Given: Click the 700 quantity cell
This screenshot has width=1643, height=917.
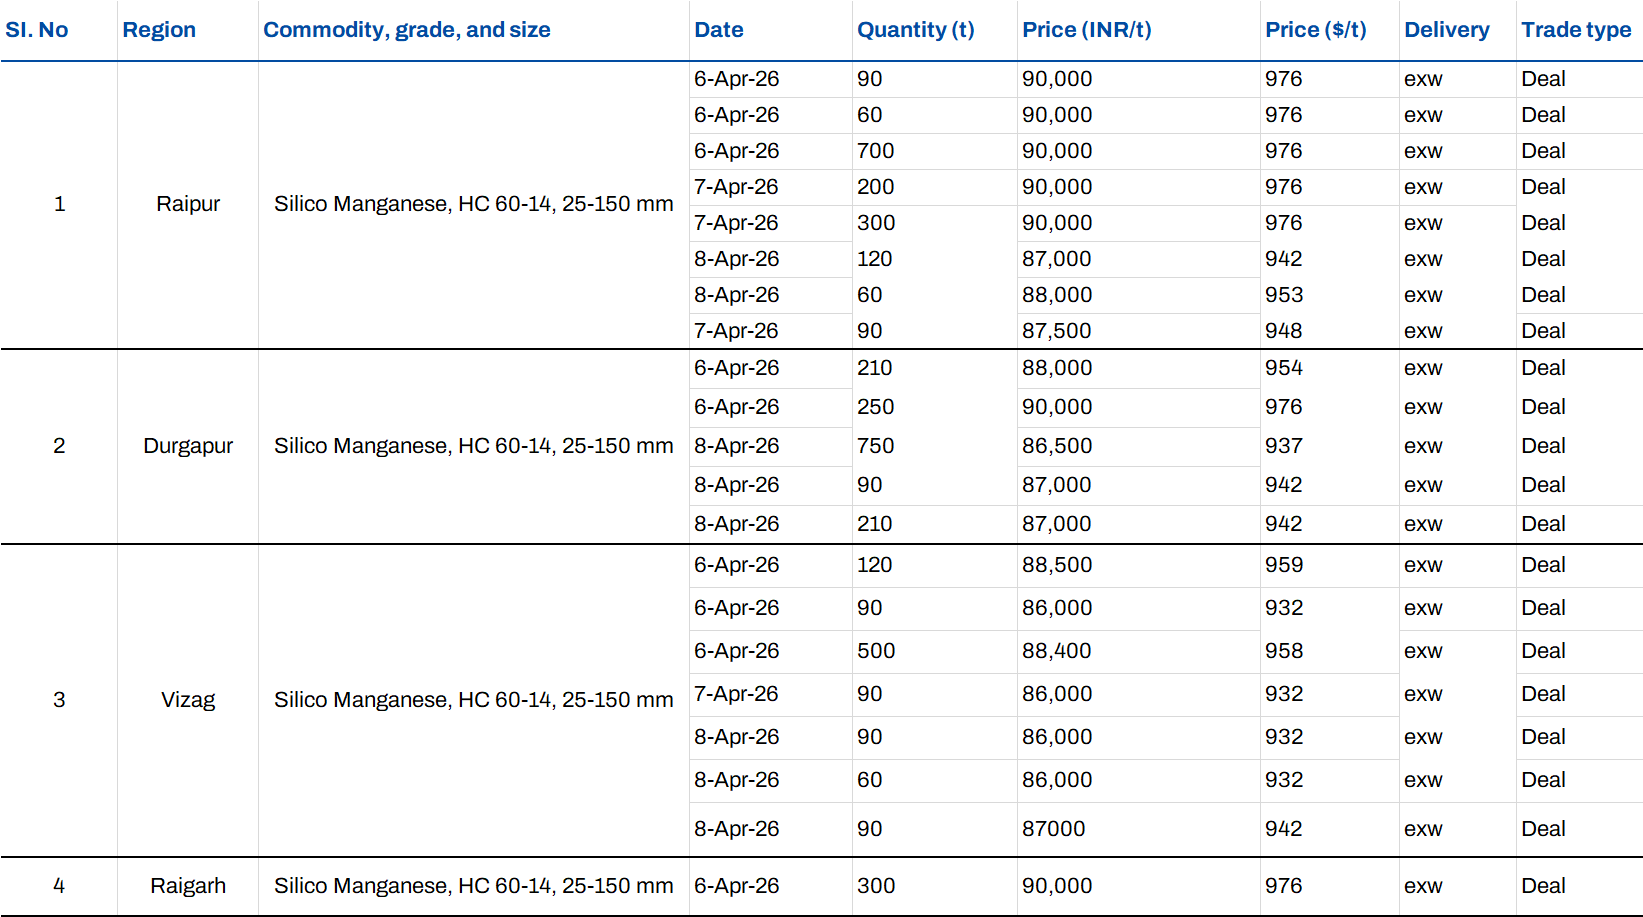Looking at the screenshot, I should pyautogui.click(x=875, y=151).
